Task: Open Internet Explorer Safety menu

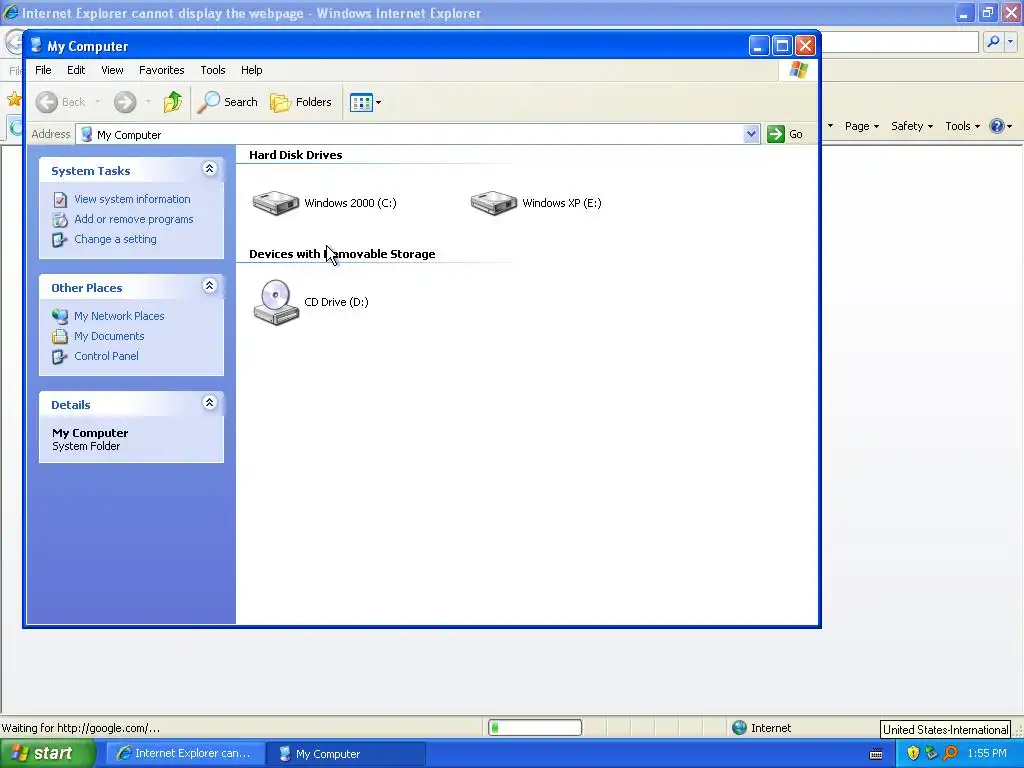Action: [x=912, y=126]
